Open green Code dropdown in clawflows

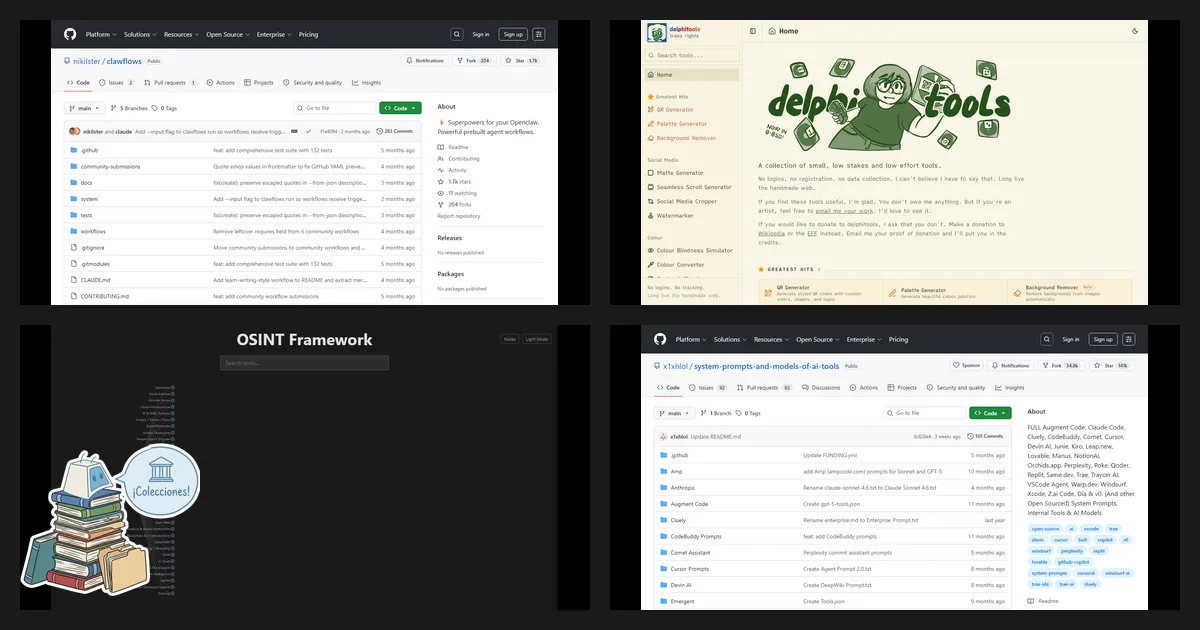(400, 108)
